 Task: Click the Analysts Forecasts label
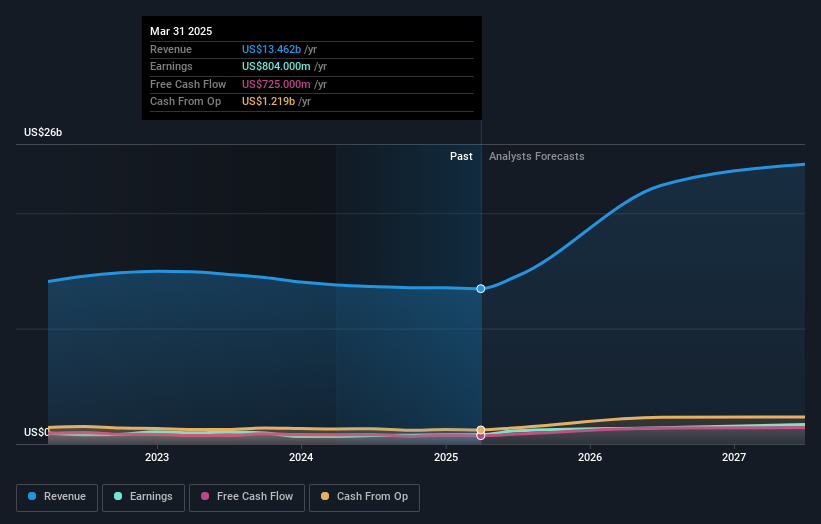537,156
